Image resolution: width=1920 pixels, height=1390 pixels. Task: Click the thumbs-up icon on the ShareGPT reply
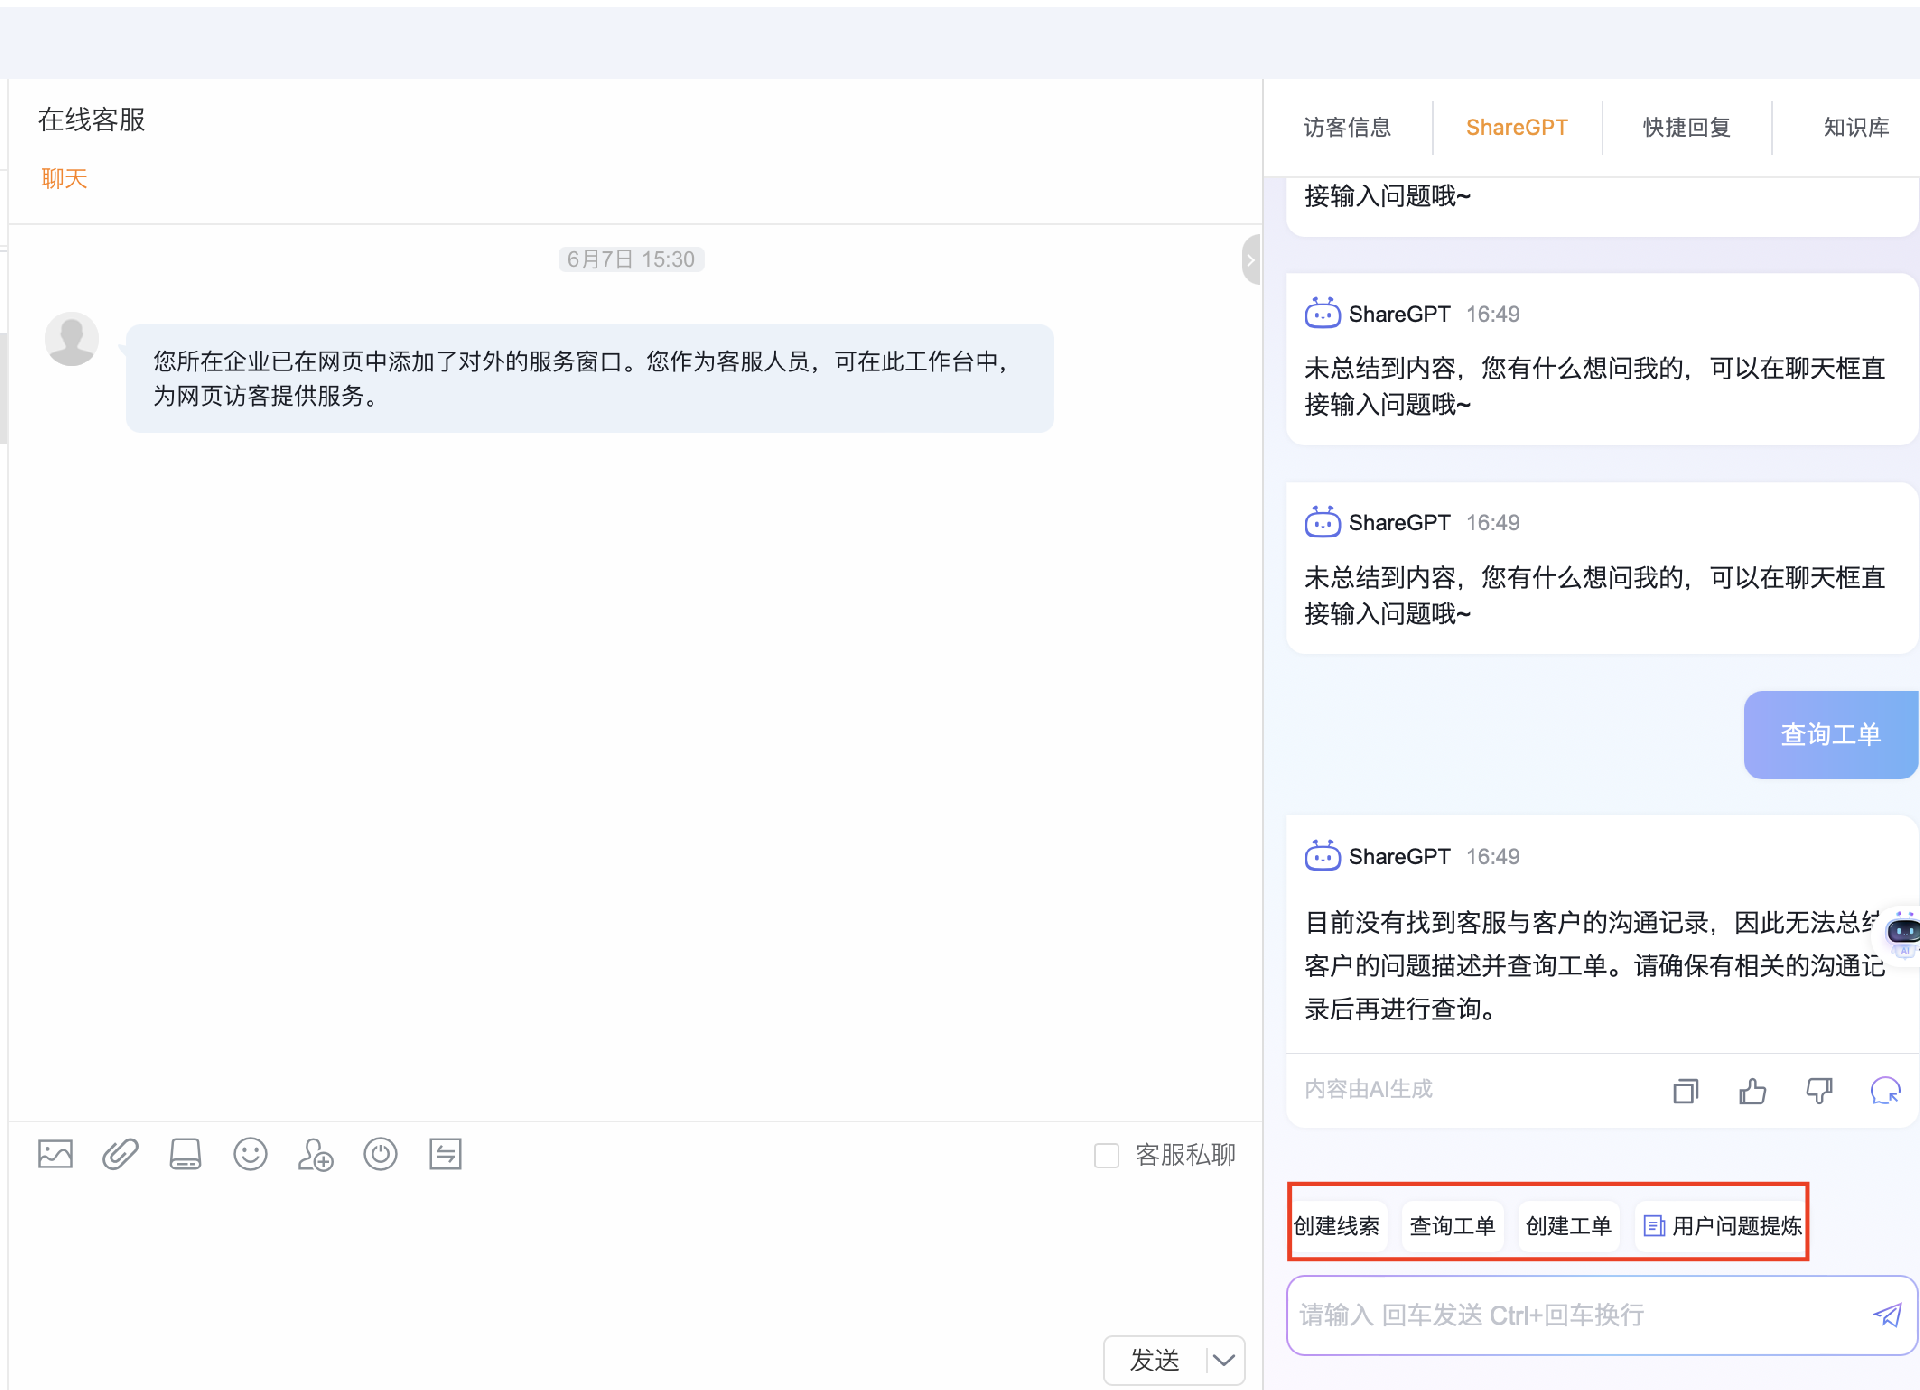tap(1752, 1090)
